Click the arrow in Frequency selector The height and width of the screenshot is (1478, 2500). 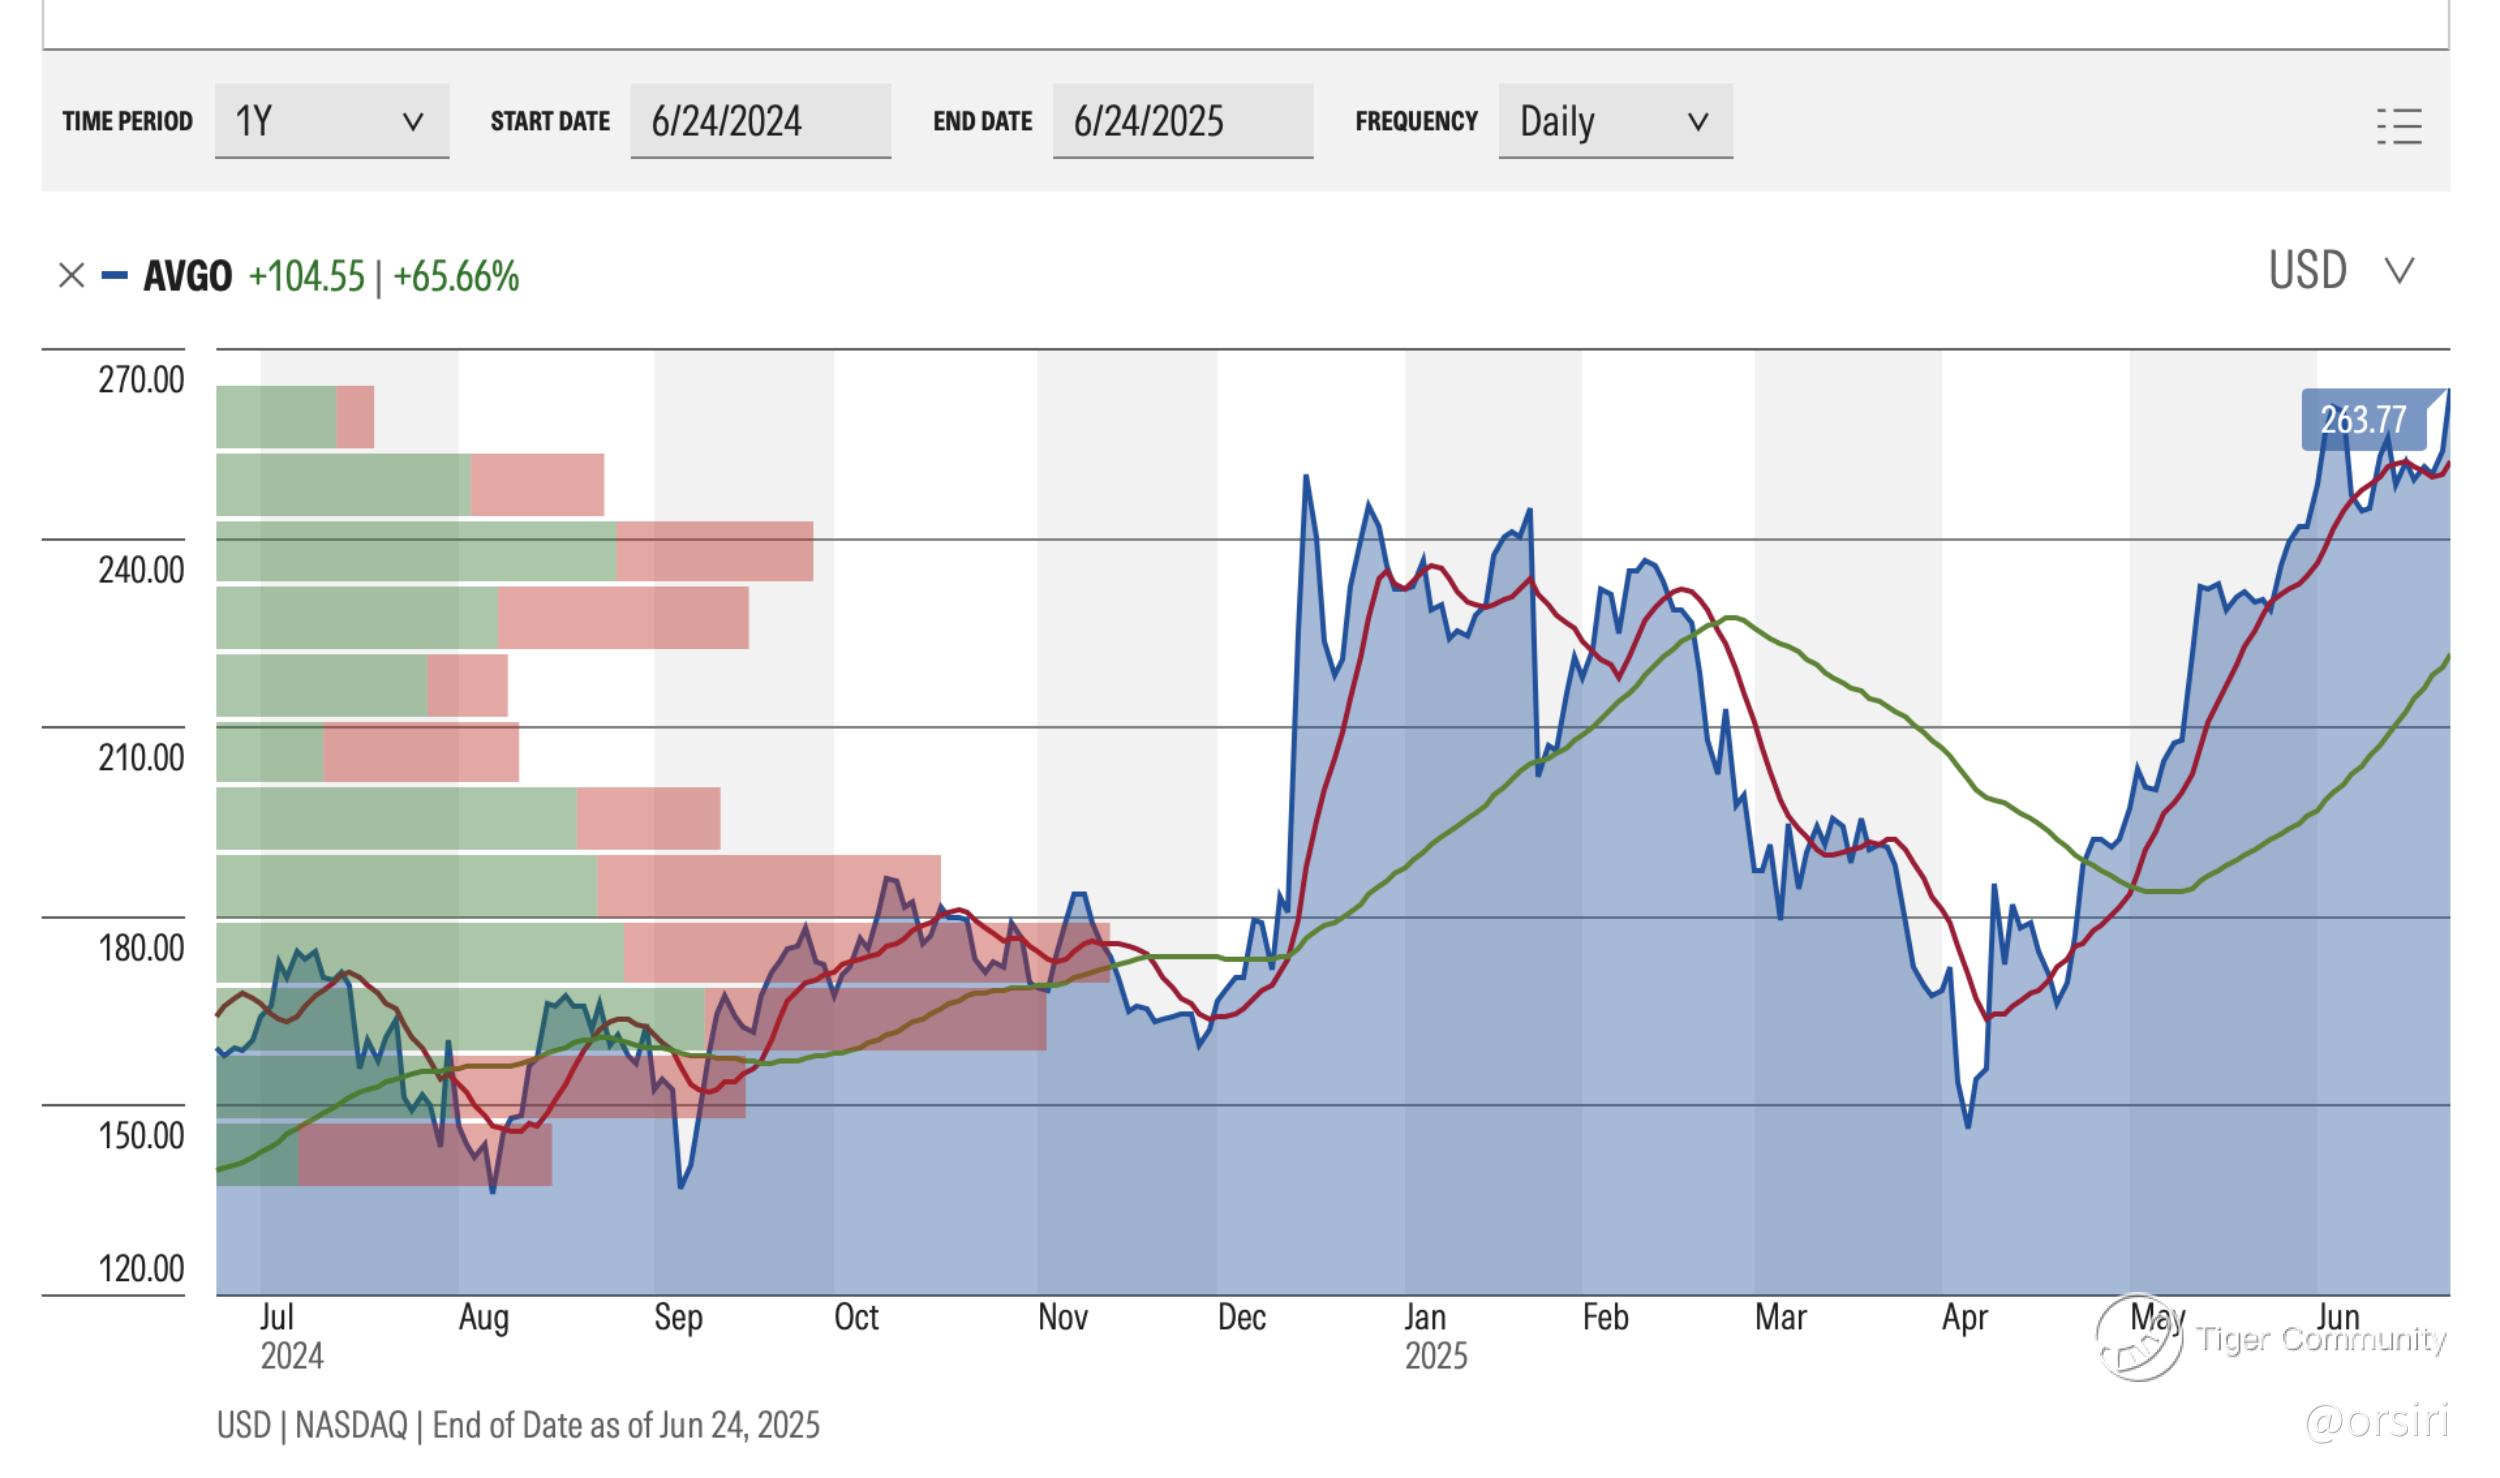point(1697,122)
